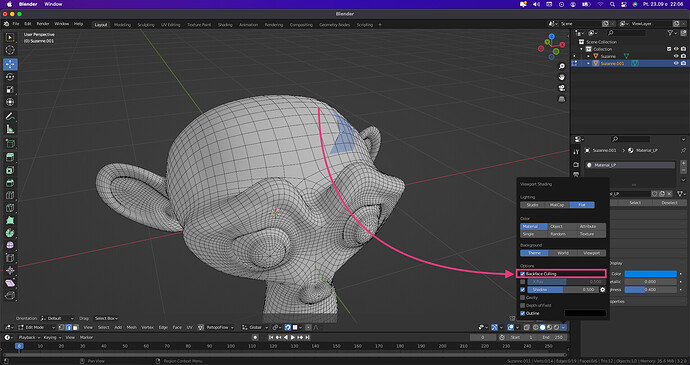Play the animation in timeline

coord(293,338)
